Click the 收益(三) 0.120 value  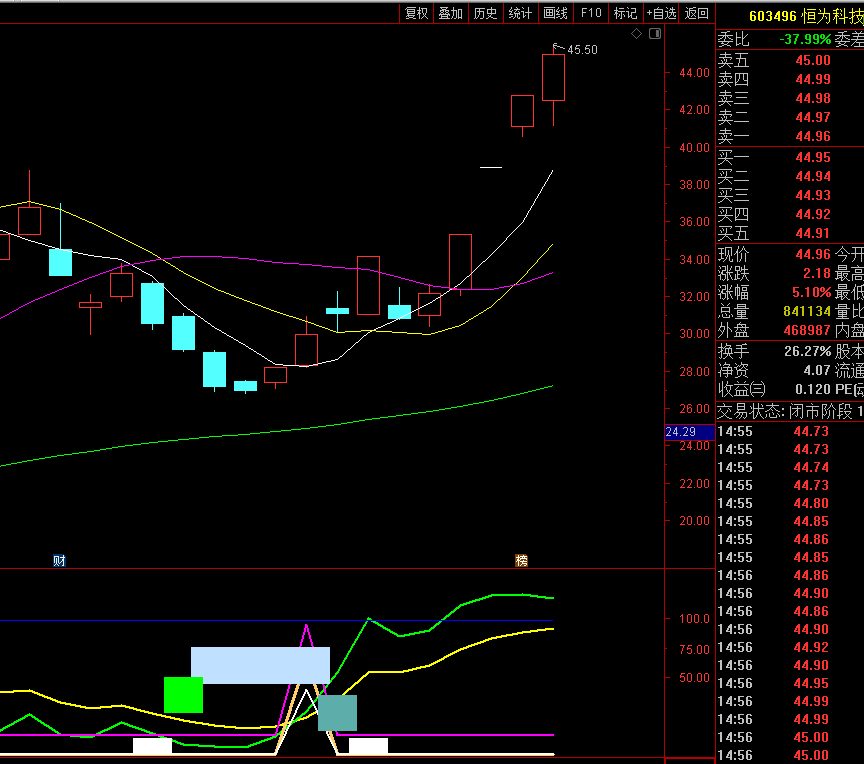813,389
